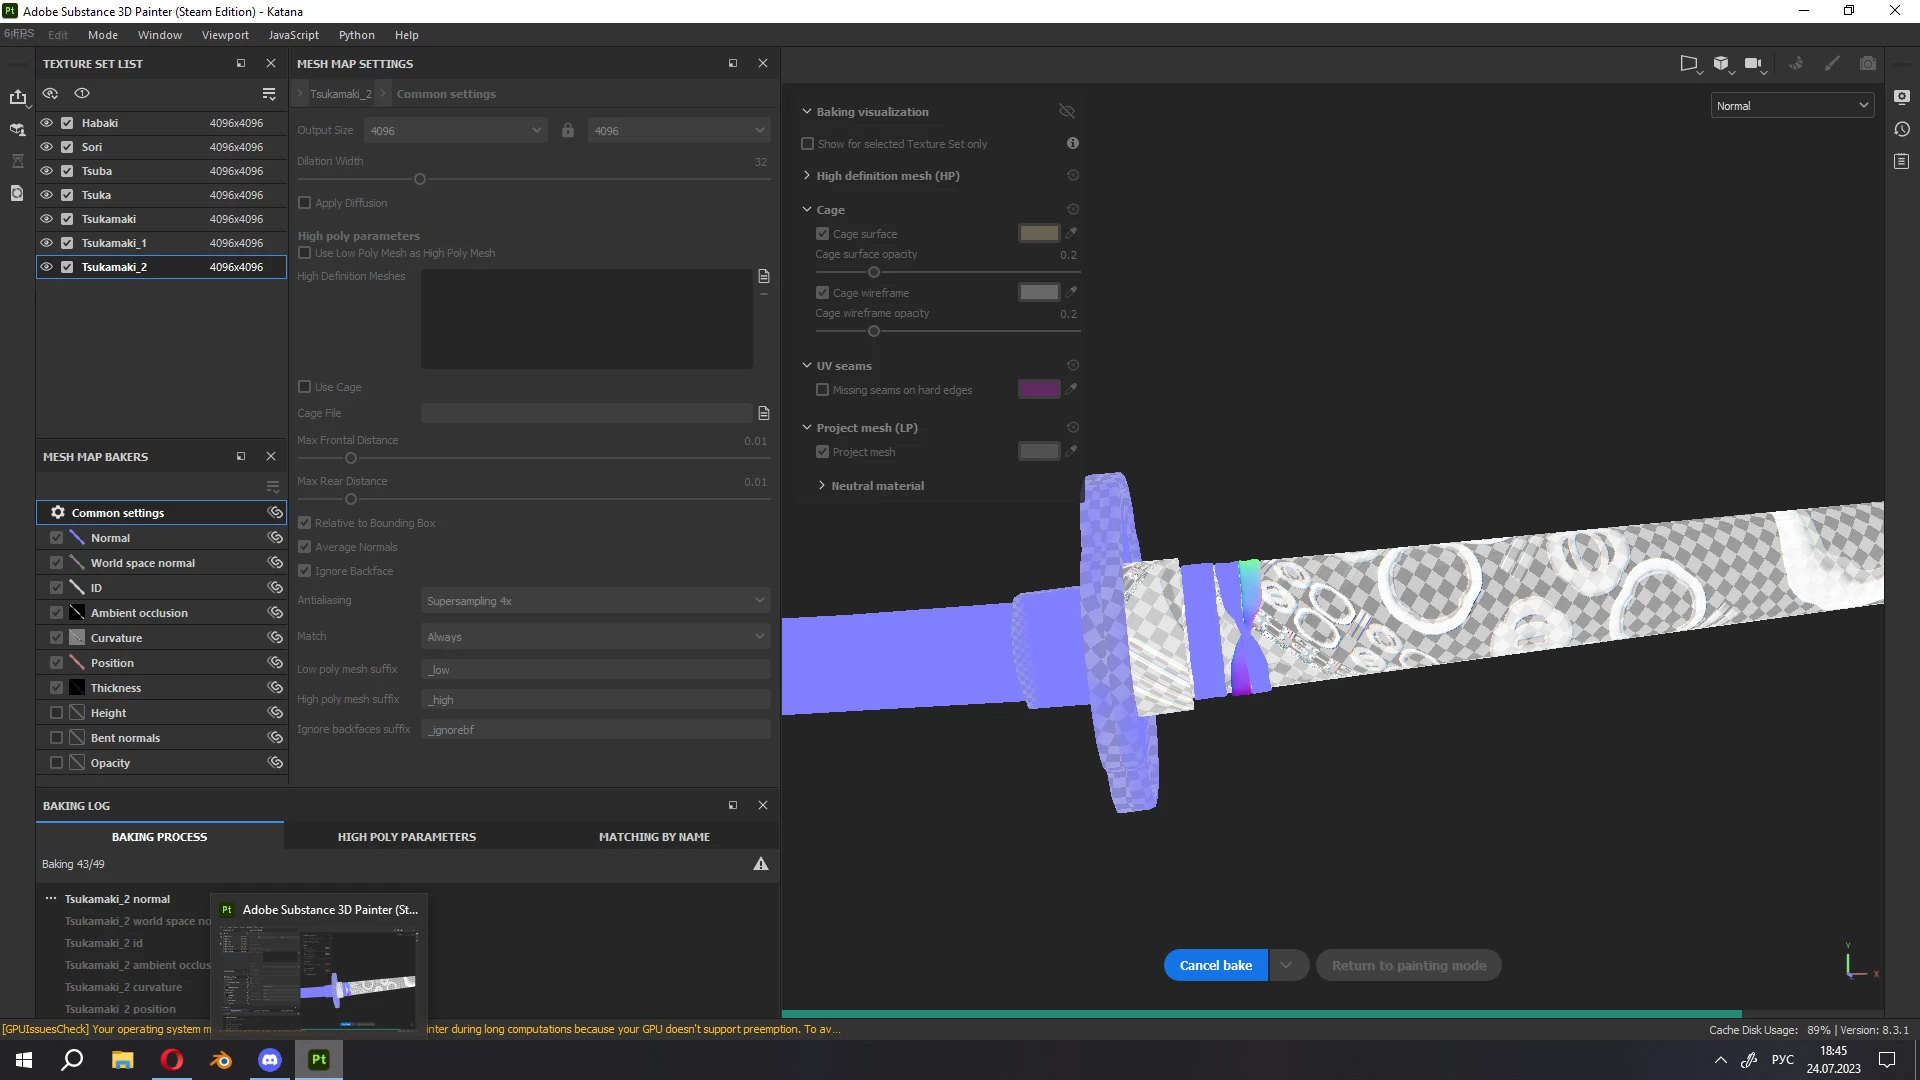Click the baking log warning icon

pyautogui.click(x=760, y=864)
